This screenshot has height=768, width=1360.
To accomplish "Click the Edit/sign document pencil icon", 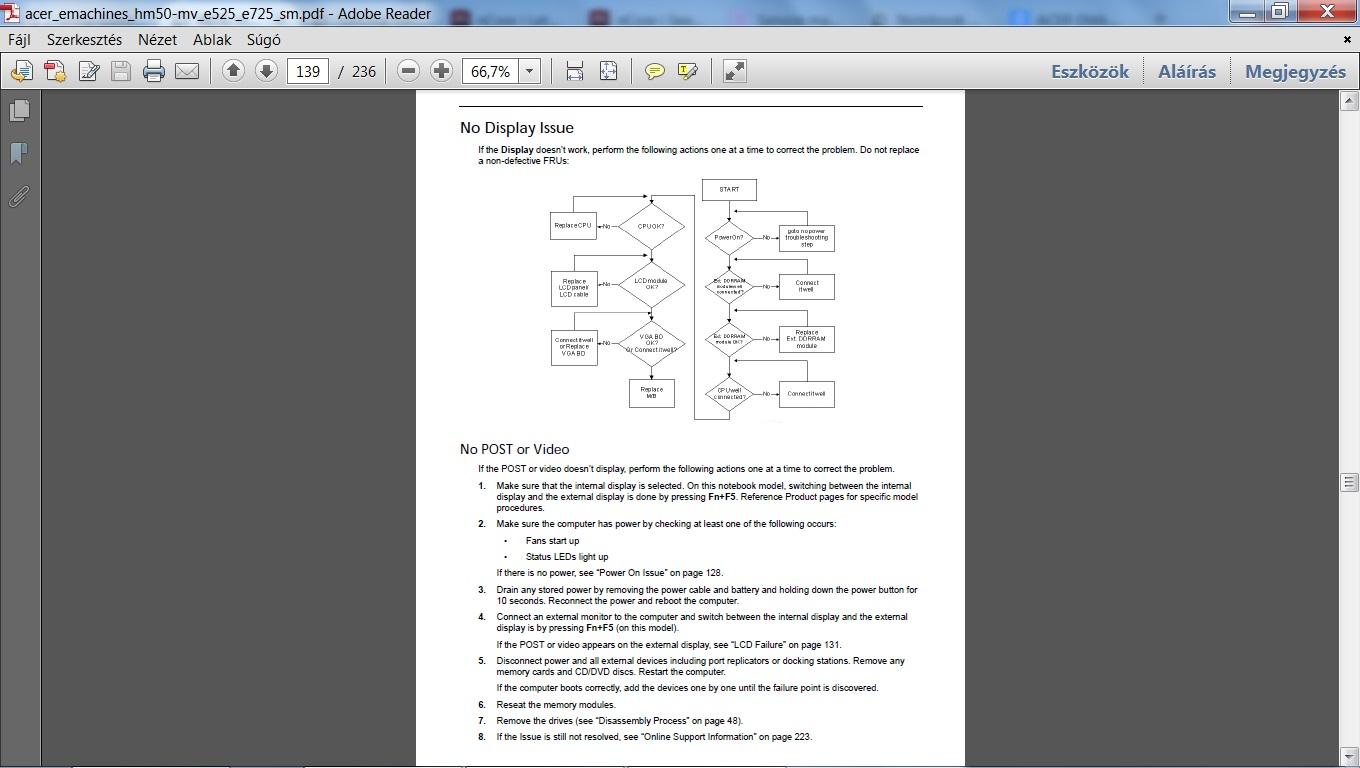I will (x=89, y=71).
